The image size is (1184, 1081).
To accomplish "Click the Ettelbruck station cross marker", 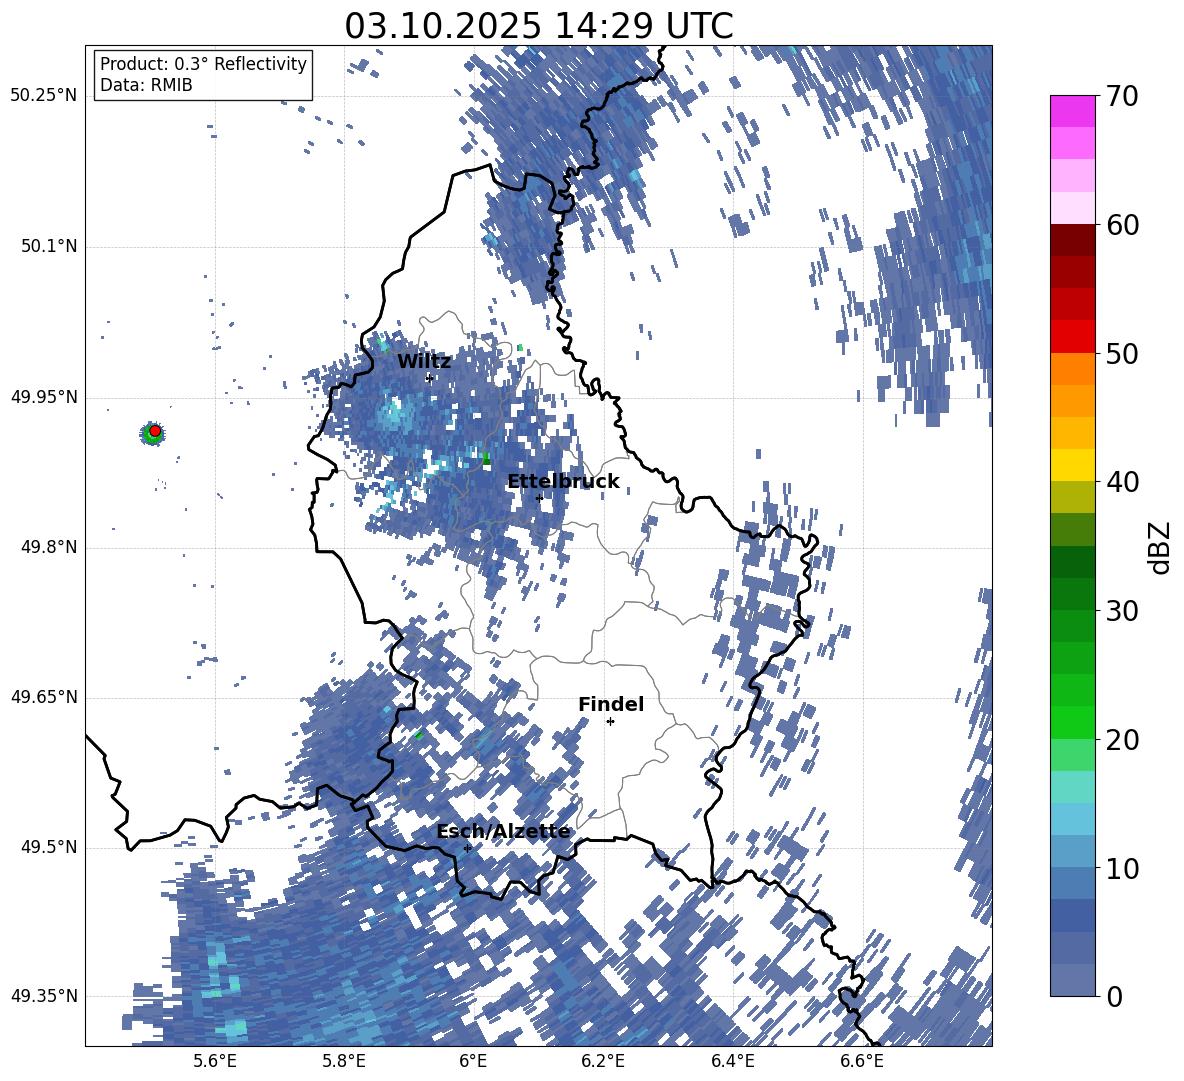I will (x=539, y=497).
